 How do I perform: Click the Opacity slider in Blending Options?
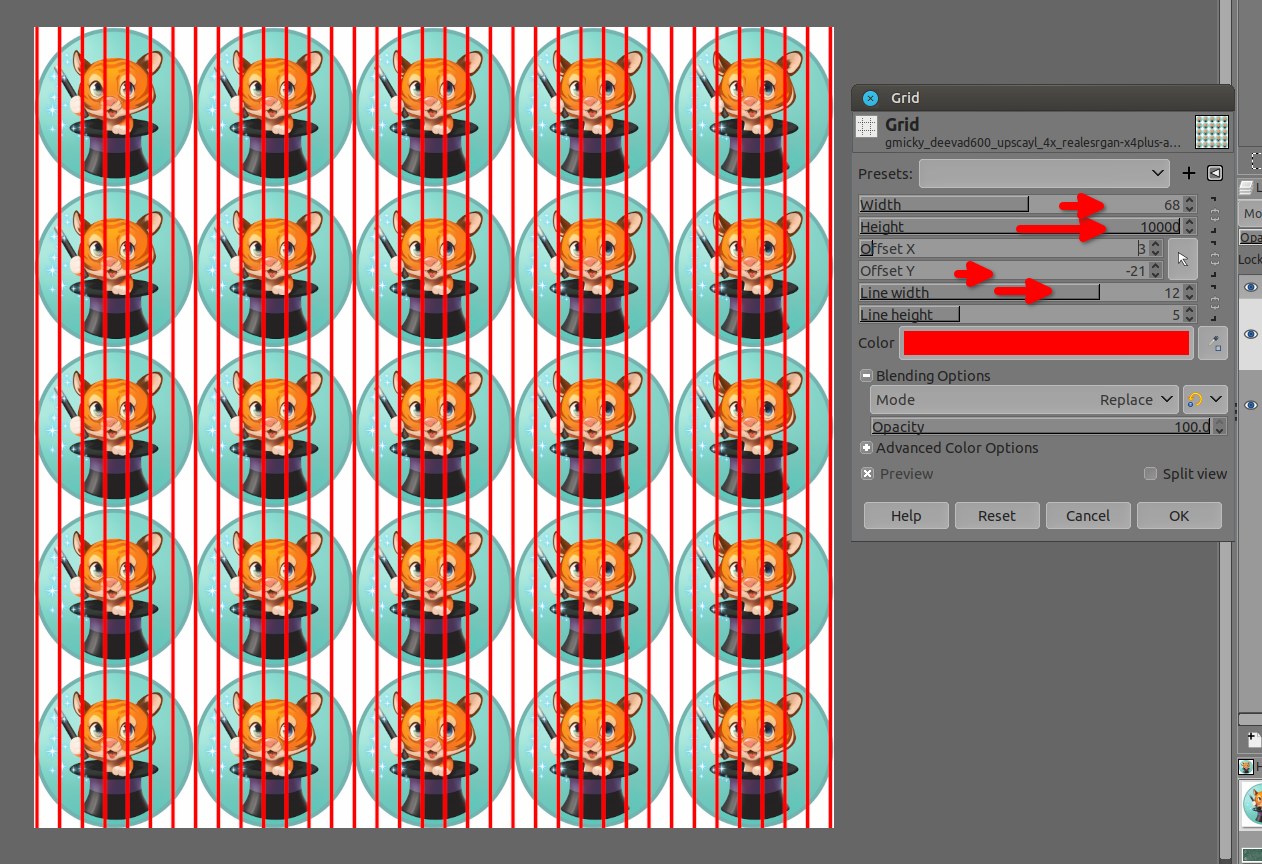click(1041, 427)
